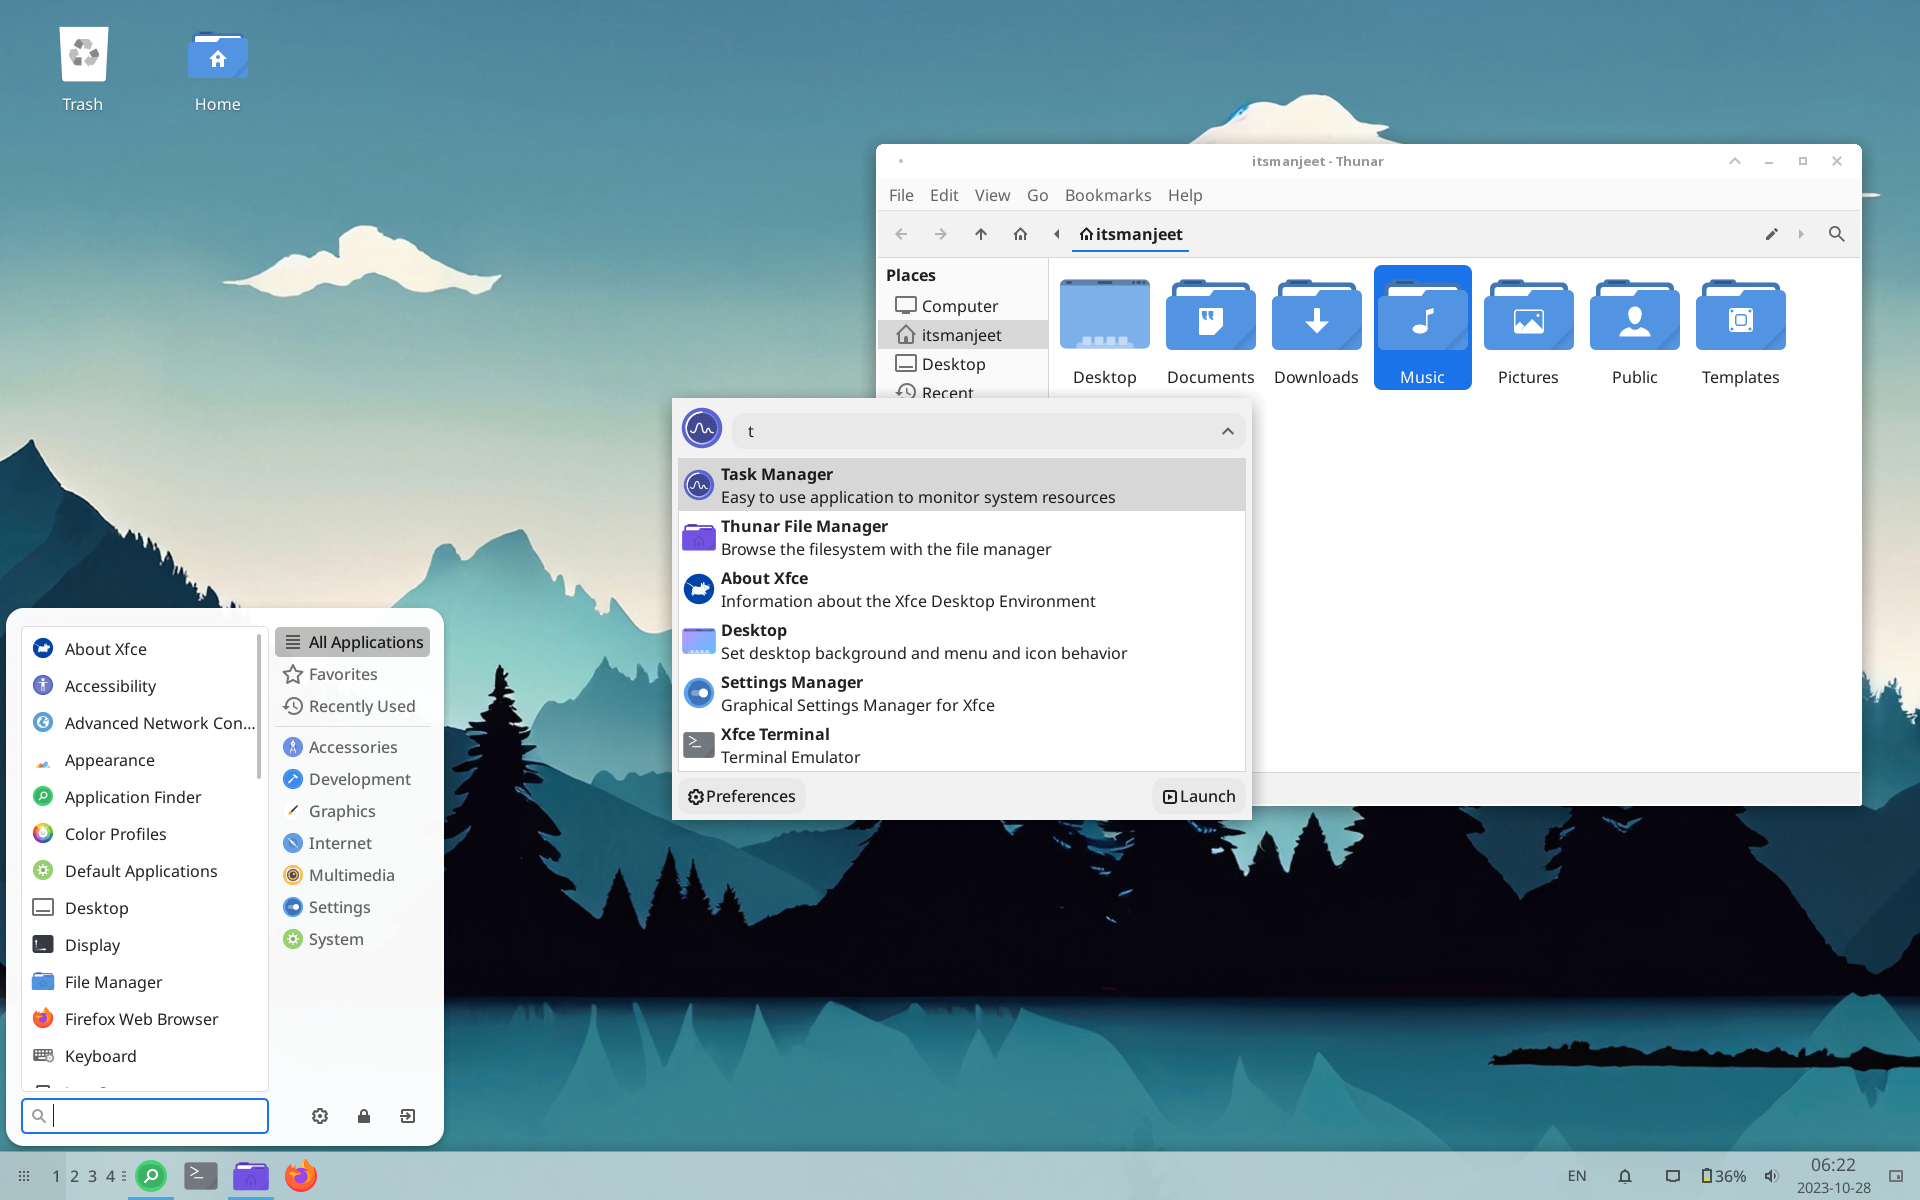Click the Preferences button in Application Finder
Screen dimensions: 1920x1200
tap(742, 796)
